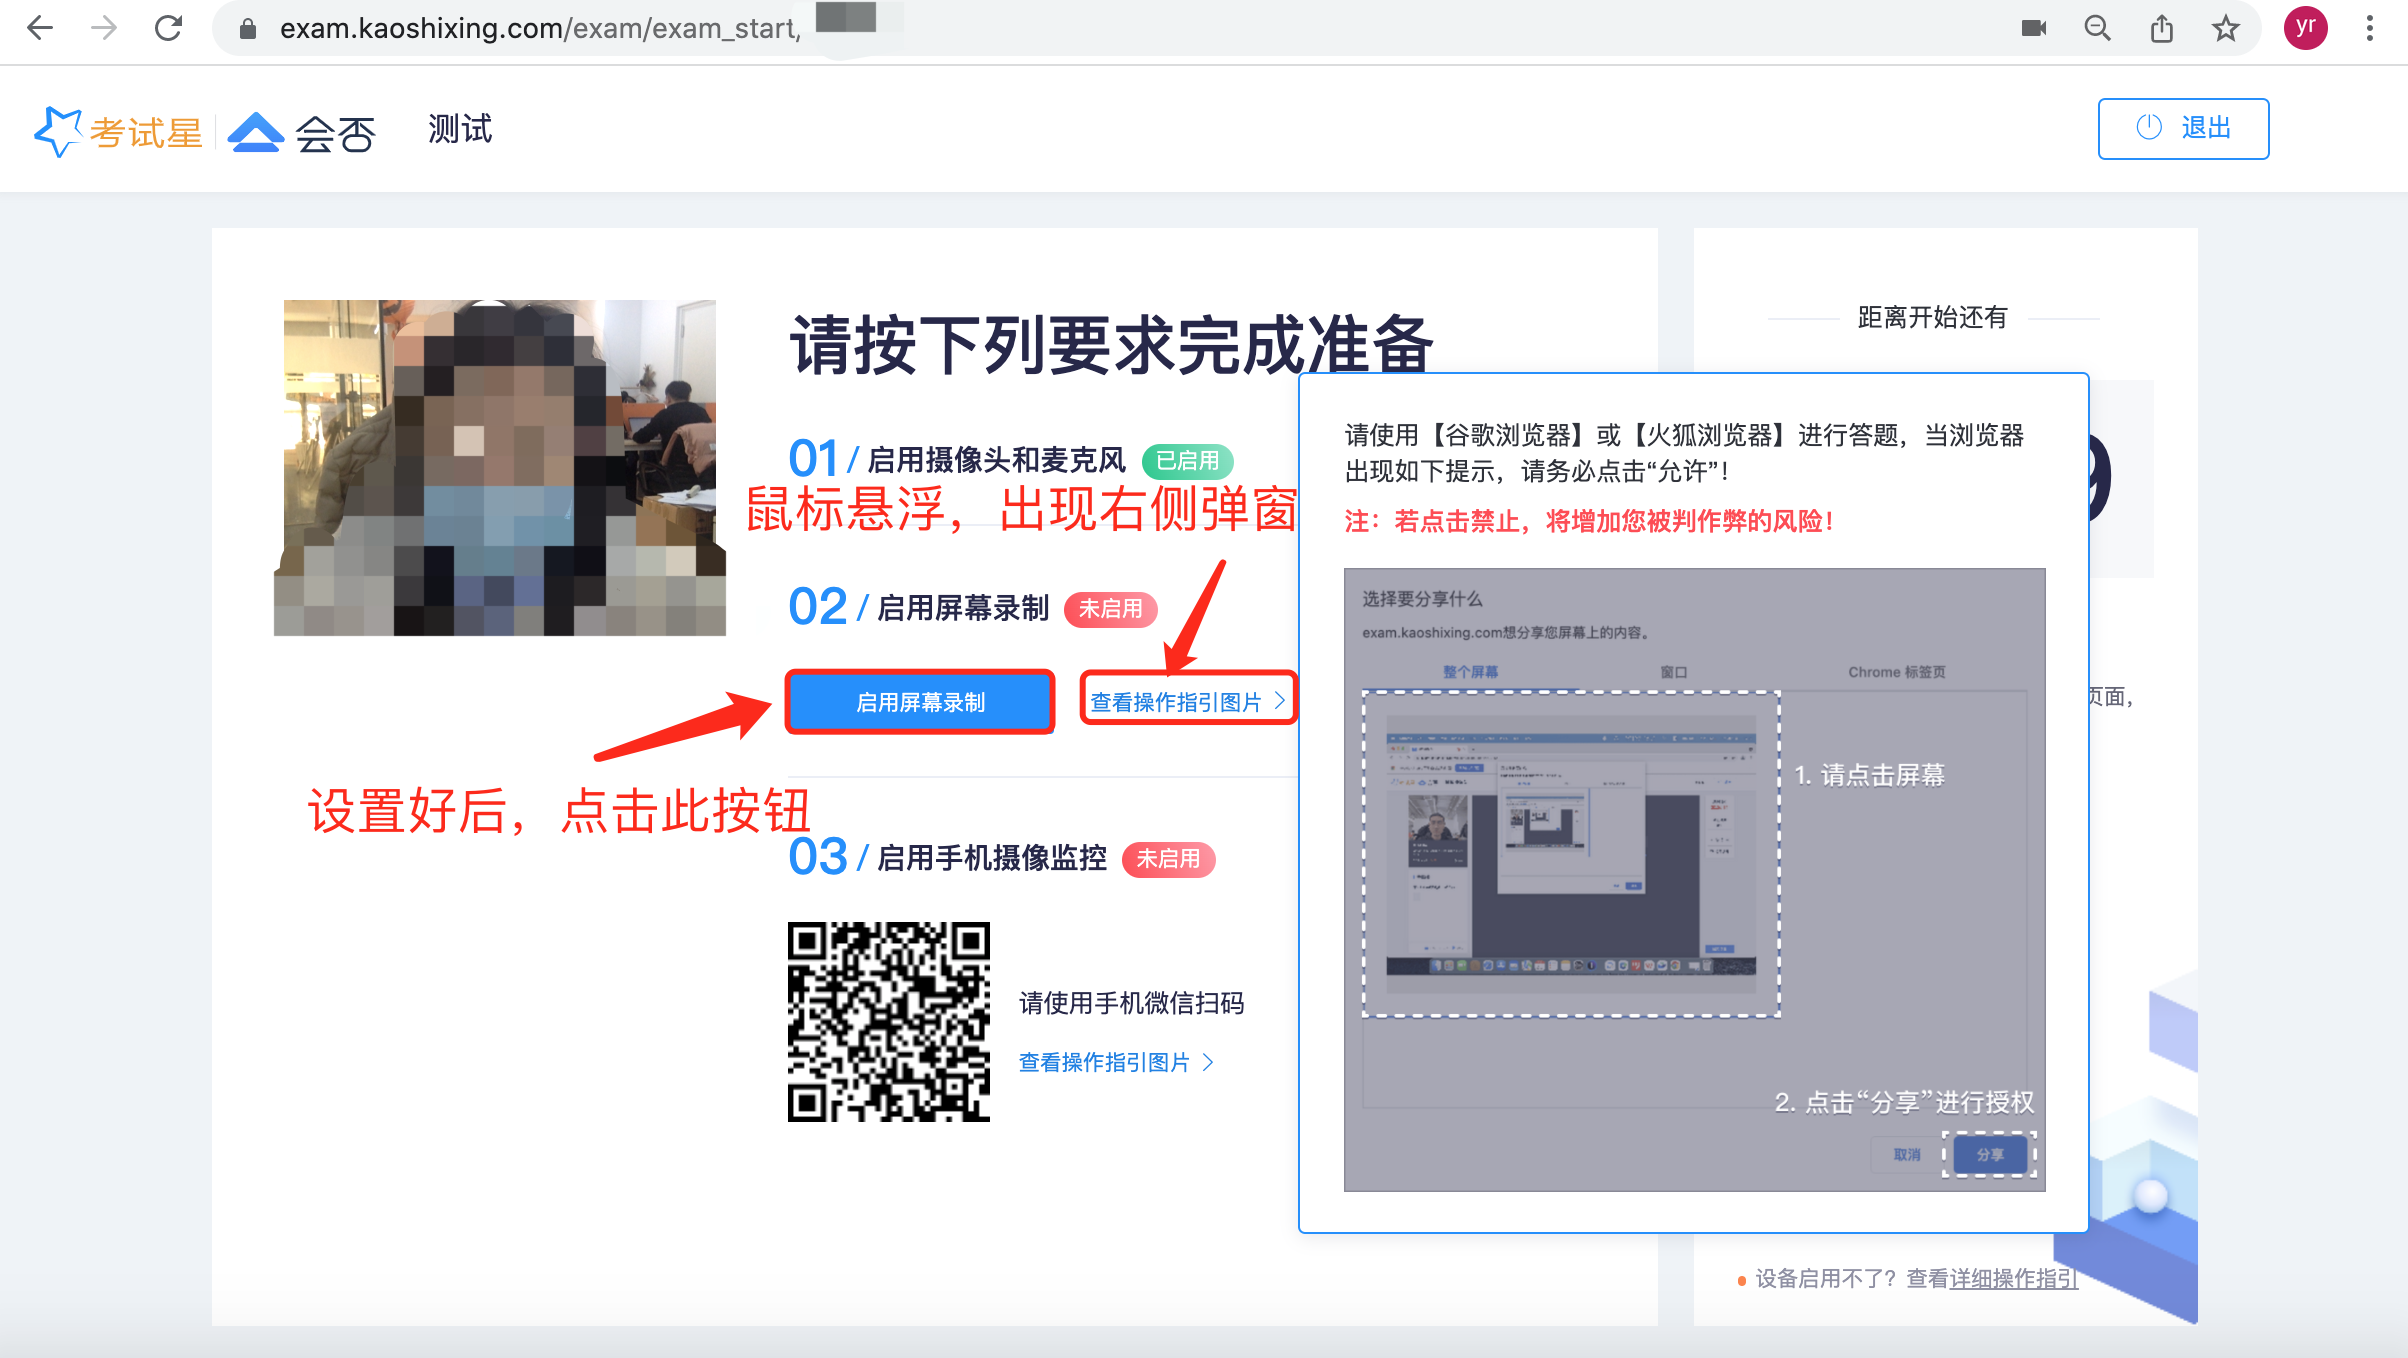Open the zoom magnifier icon
The image size is (2408, 1358).
pos(2097,28)
